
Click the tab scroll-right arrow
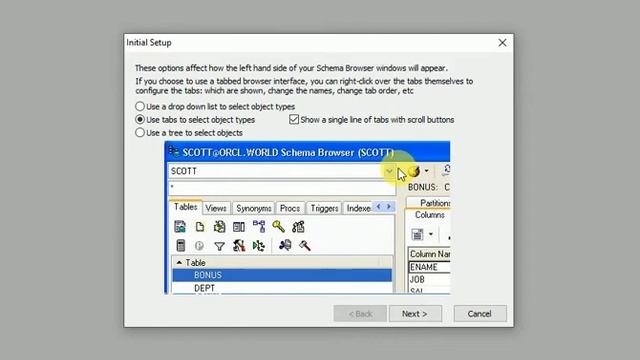(389, 207)
